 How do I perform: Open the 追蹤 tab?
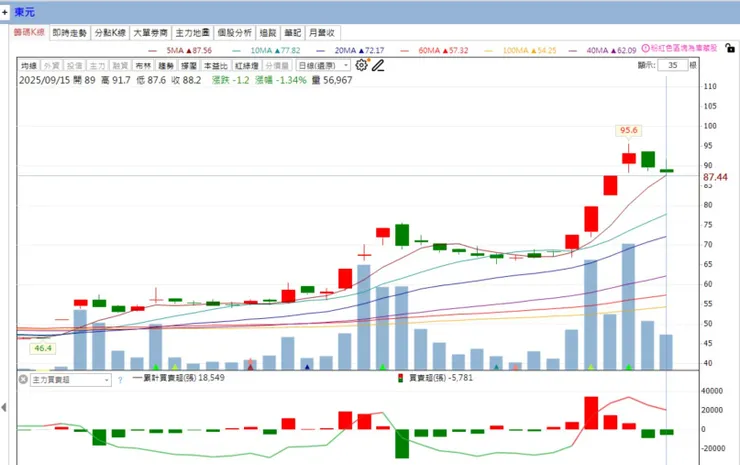[268, 33]
